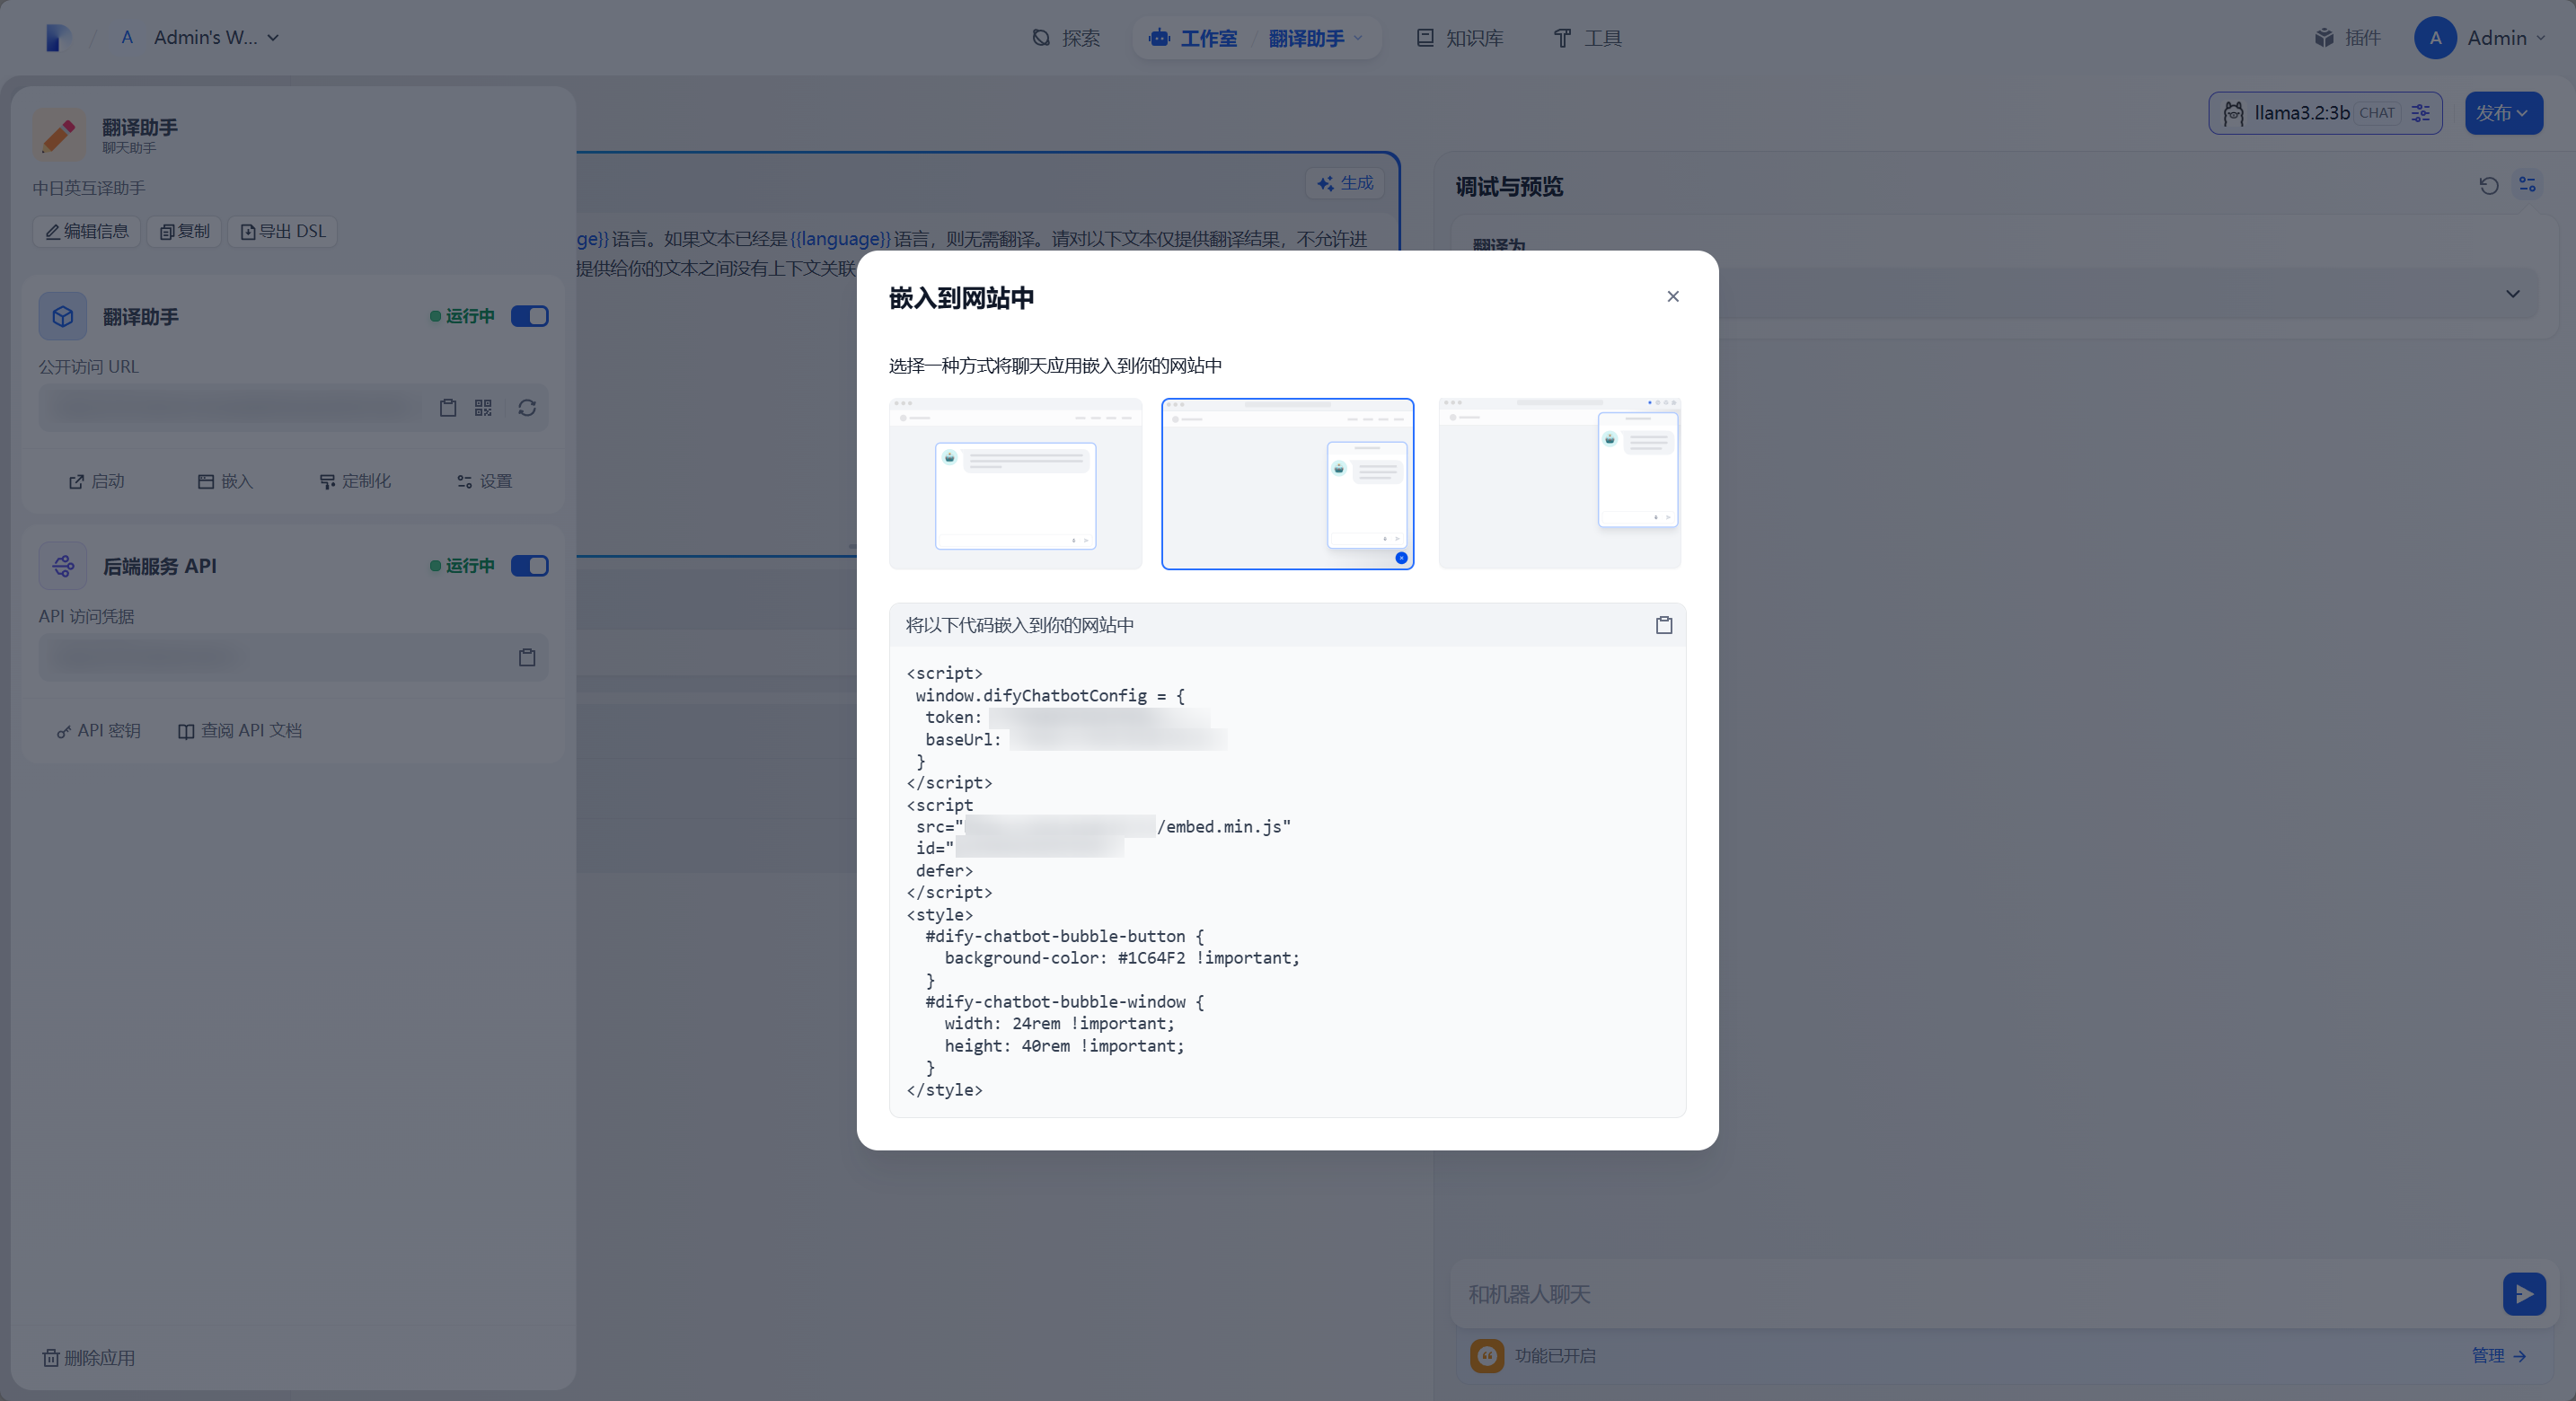The image size is (2576, 1401).
Task: Expand the Admin's workspace switcher
Action: pos(215,38)
